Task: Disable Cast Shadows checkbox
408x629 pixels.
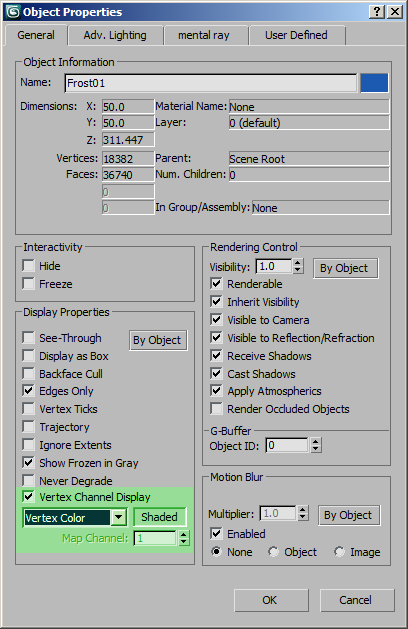Action: pyautogui.click(x=216, y=373)
